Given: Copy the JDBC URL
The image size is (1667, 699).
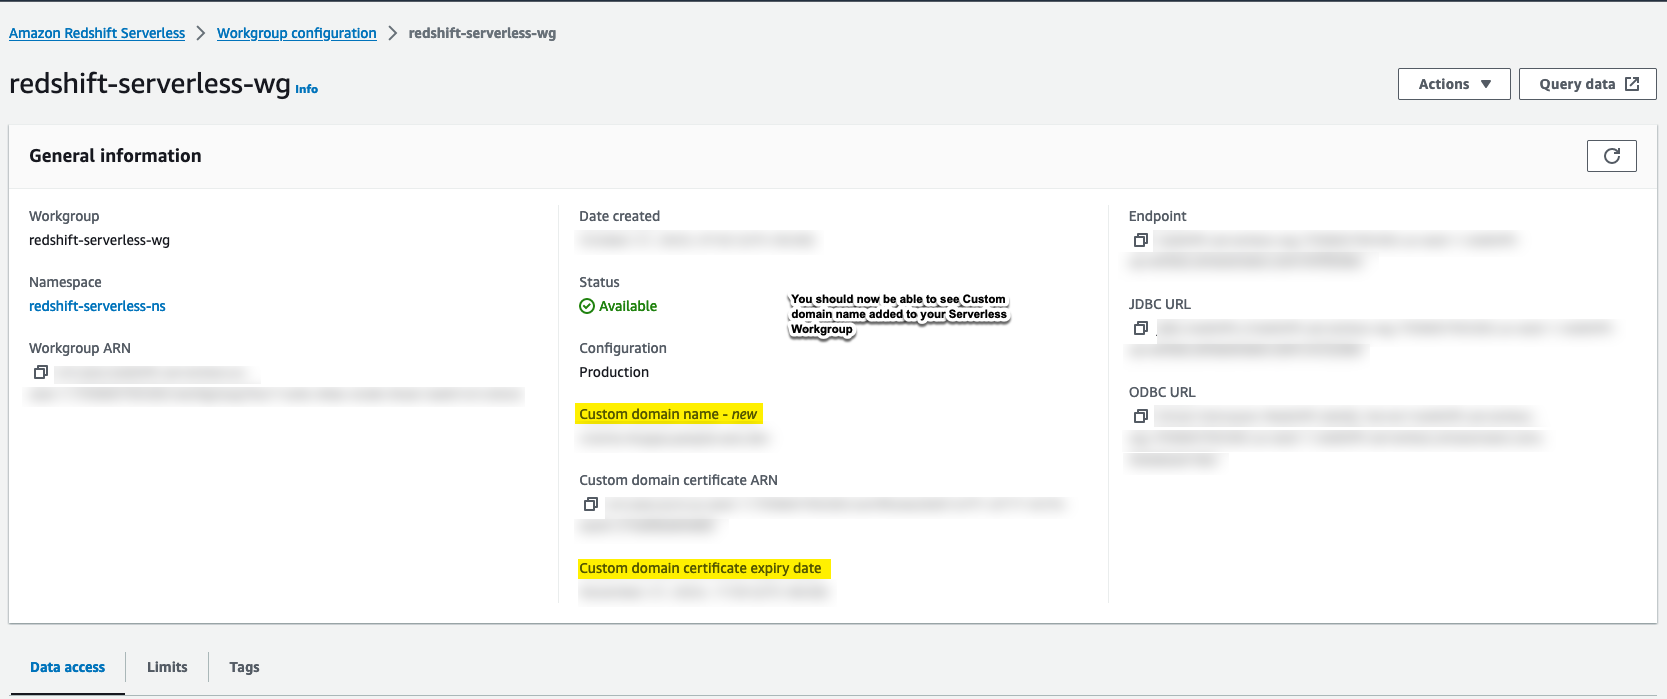Looking at the screenshot, I should 1140,328.
